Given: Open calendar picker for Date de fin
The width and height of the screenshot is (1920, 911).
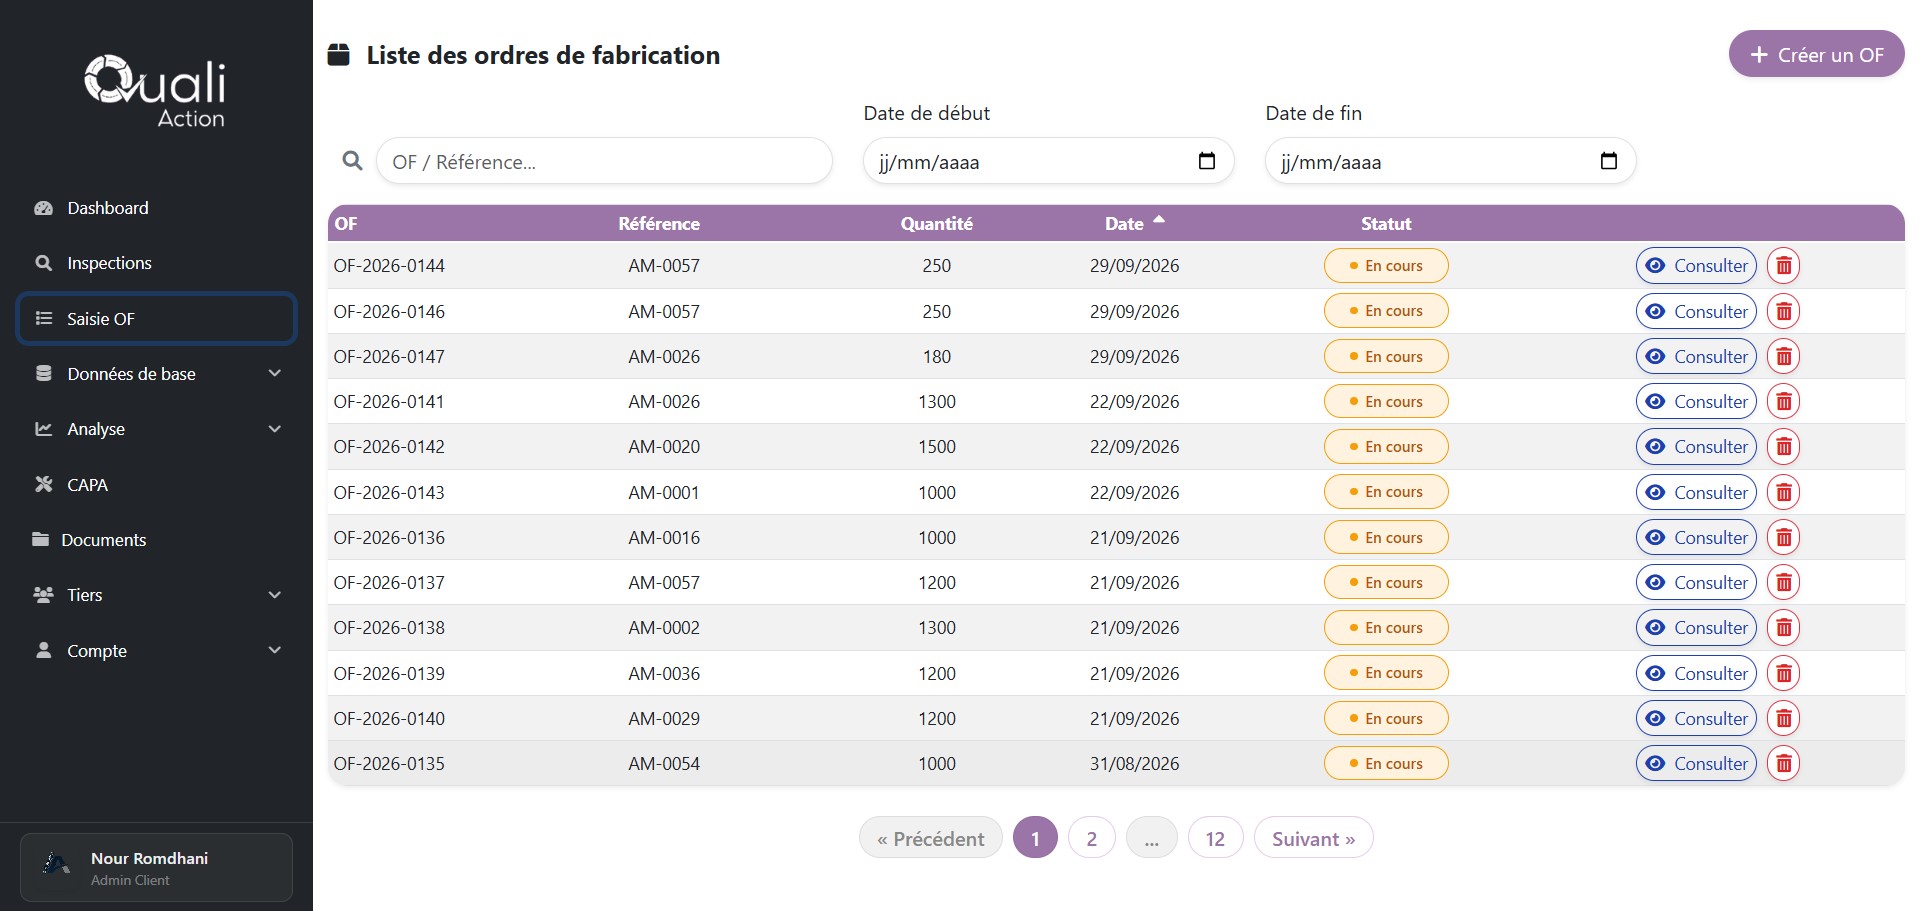Looking at the screenshot, I should pyautogui.click(x=1609, y=161).
